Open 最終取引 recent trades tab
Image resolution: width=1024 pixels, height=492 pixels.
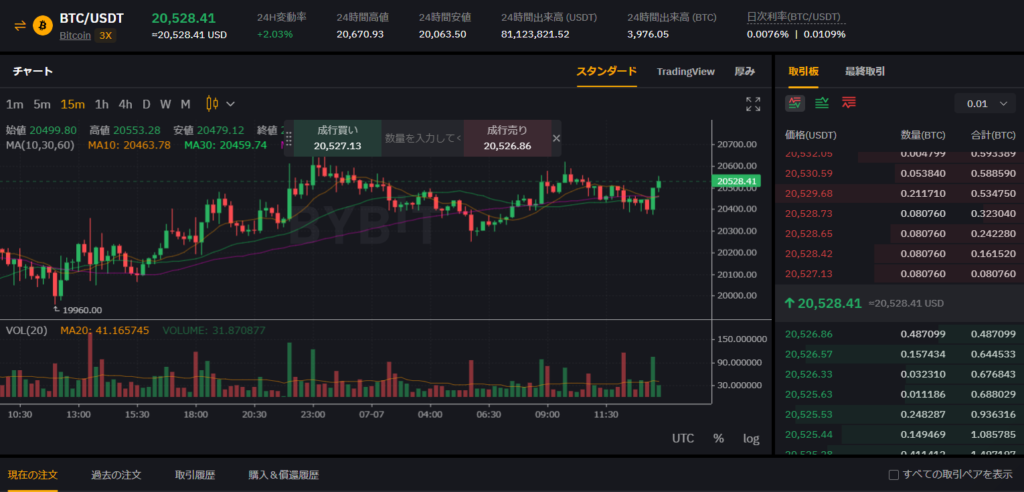pyautogui.click(x=865, y=71)
